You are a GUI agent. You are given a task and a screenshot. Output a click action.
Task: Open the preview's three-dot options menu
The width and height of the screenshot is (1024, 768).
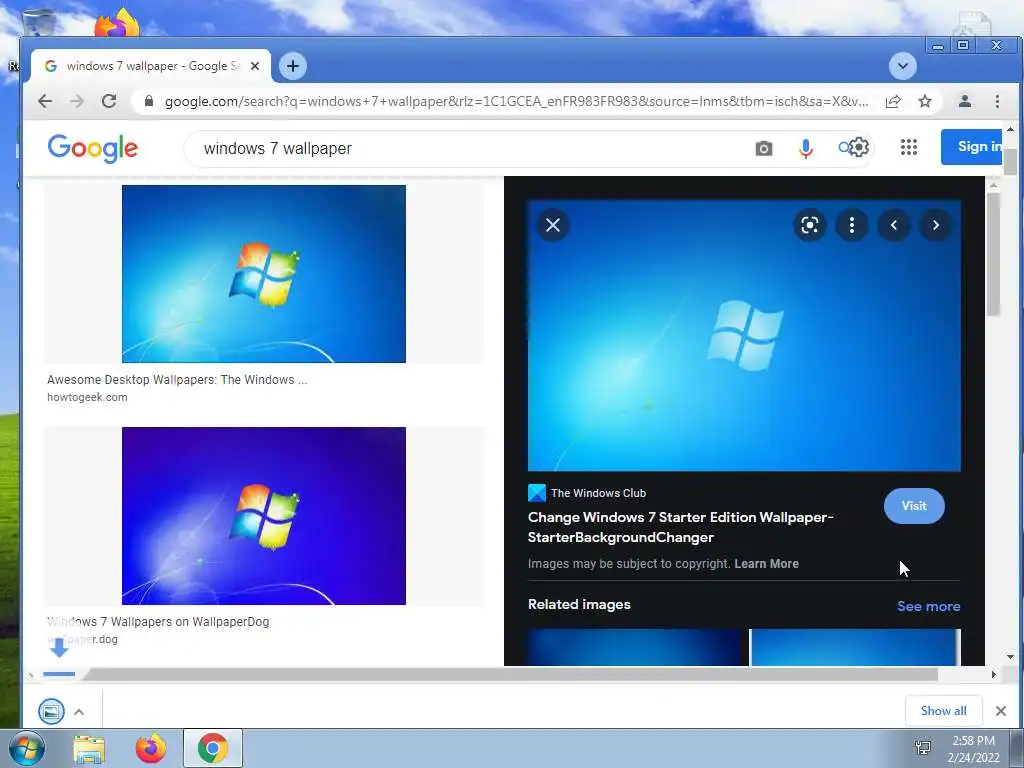pyautogui.click(x=852, y=225)
